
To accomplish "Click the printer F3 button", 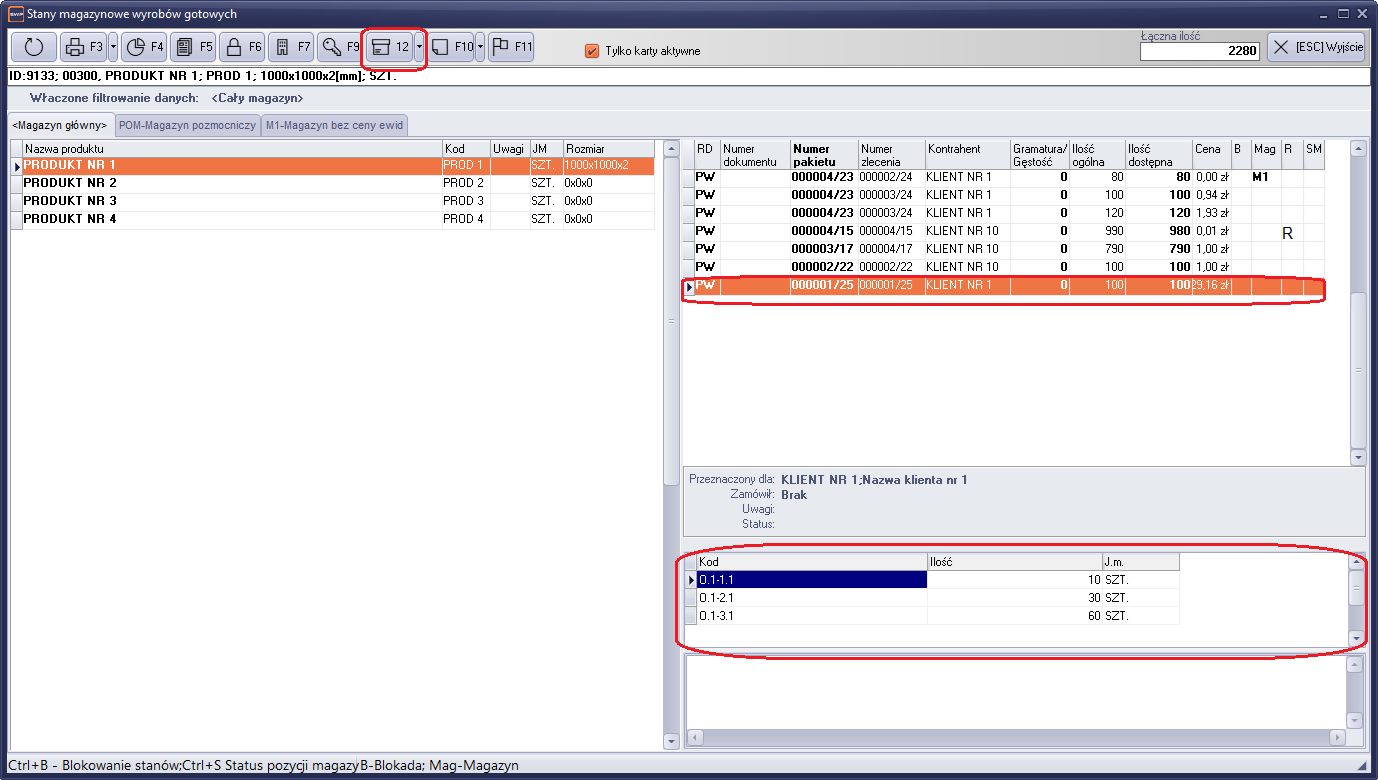I will (x=82, y=47).
